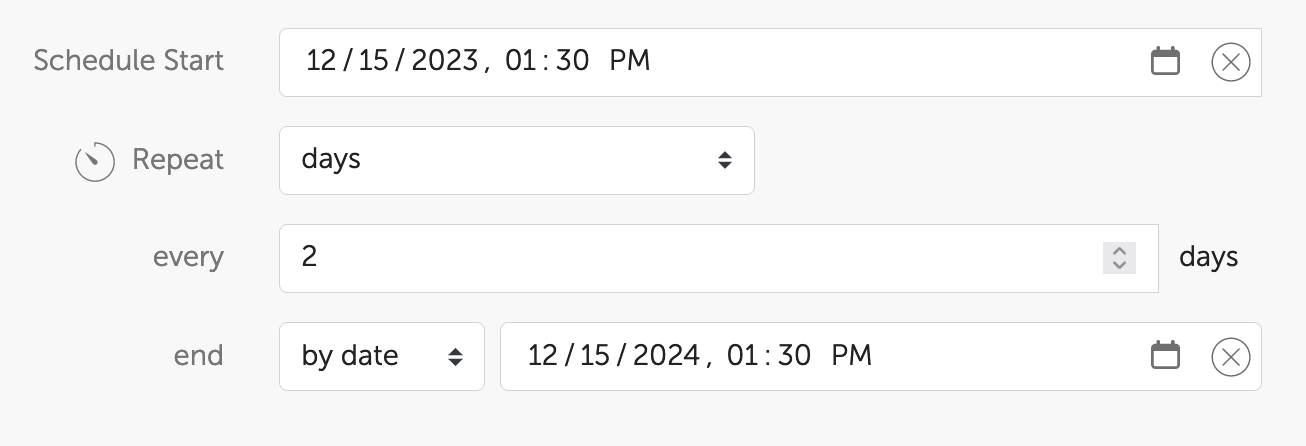Screen dimensions: 1306x446
Task: Select minutes in Schedule Start time
Action: click(572, 62)
